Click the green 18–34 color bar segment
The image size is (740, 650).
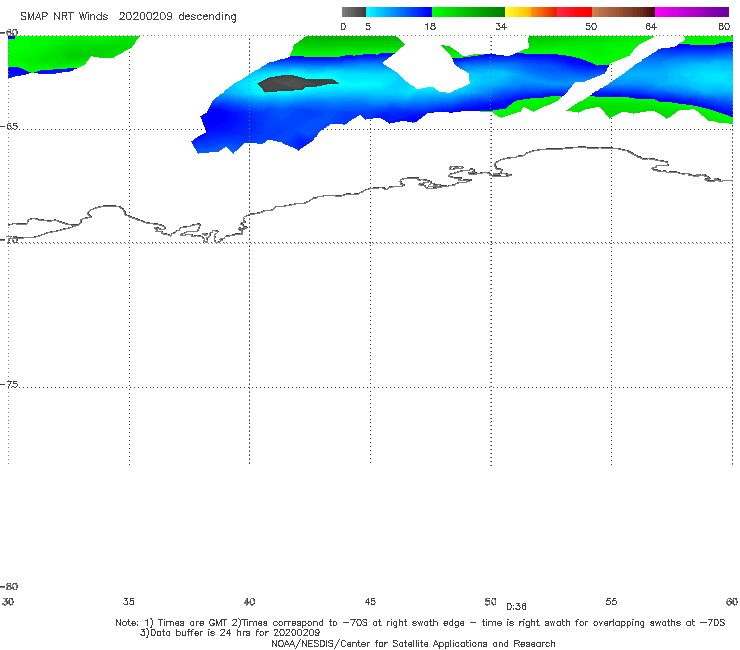468,12
